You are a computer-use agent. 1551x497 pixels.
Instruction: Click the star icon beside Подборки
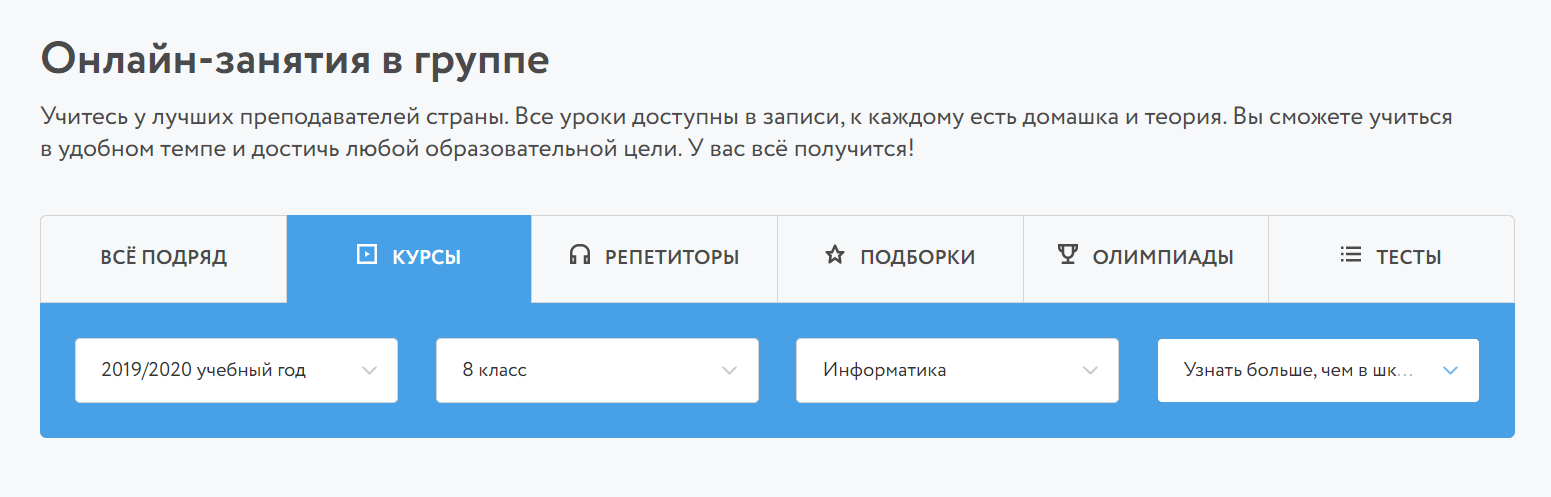coord(834,255)
